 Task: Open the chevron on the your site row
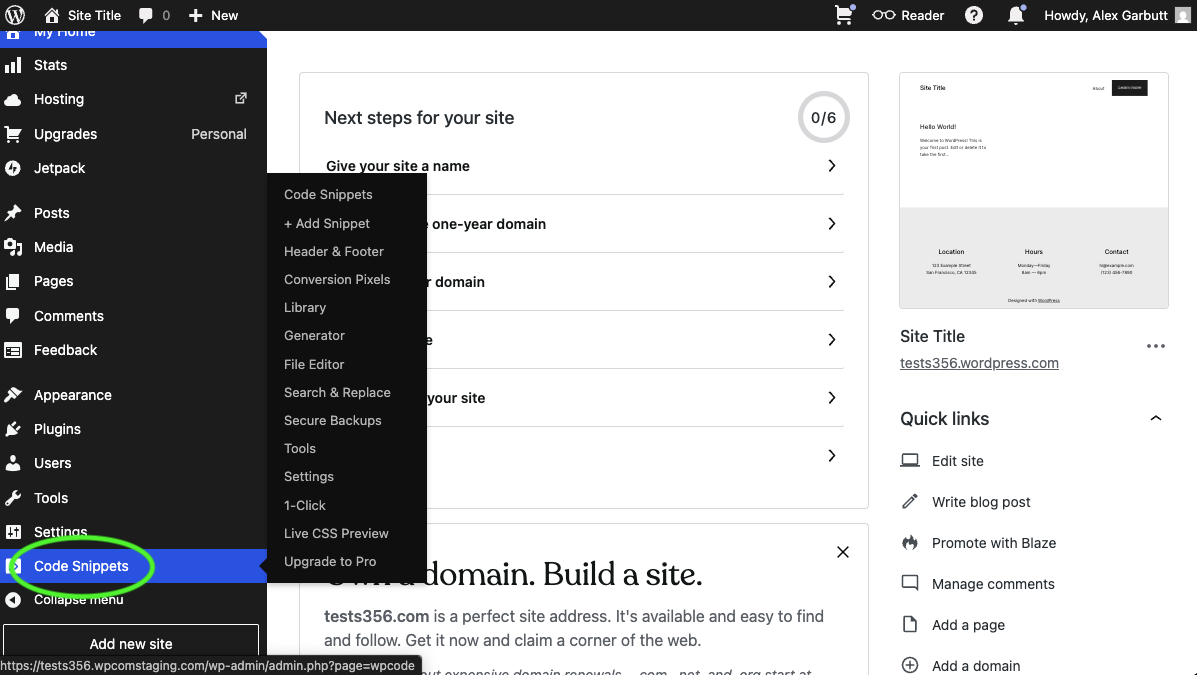point(832,398)
